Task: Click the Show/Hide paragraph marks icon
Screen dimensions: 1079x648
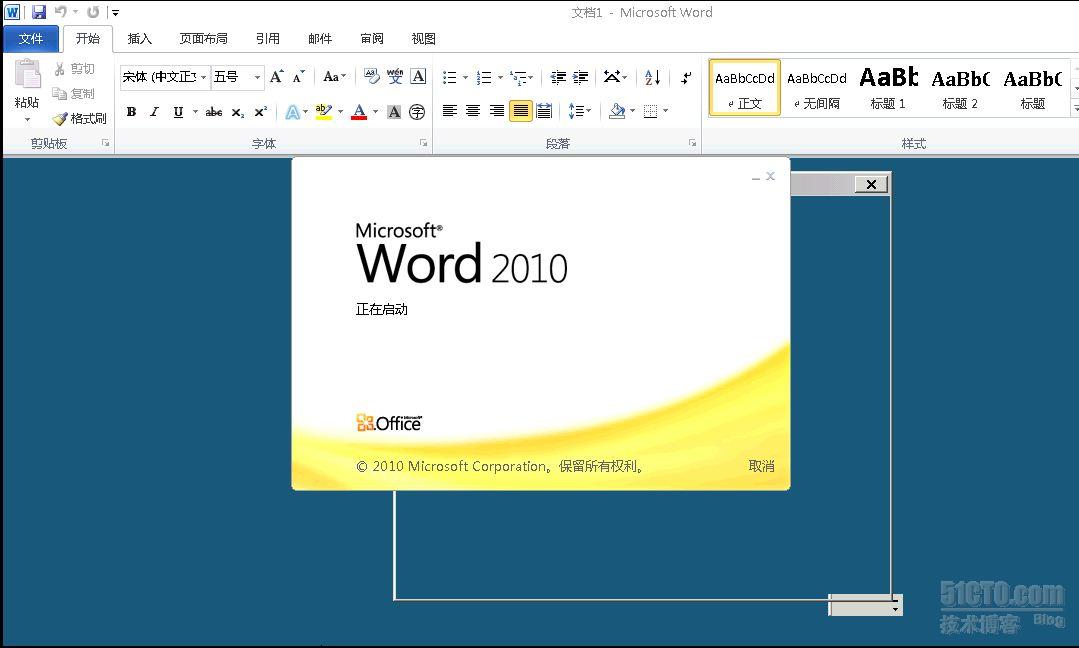Action: point(686,77)
